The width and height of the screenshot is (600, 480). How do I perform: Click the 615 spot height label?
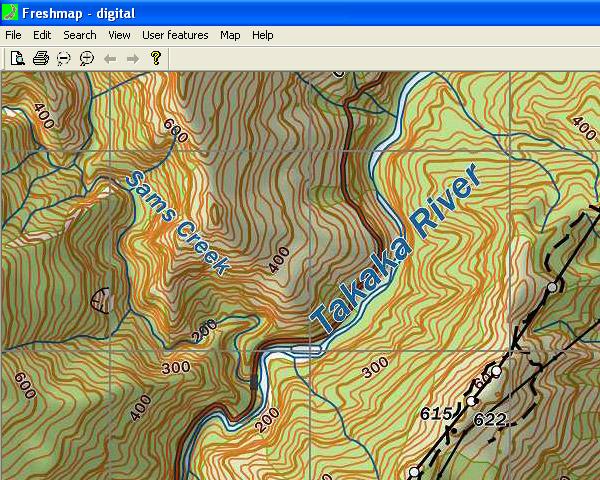pyautogui.click(x=436, y=414)
